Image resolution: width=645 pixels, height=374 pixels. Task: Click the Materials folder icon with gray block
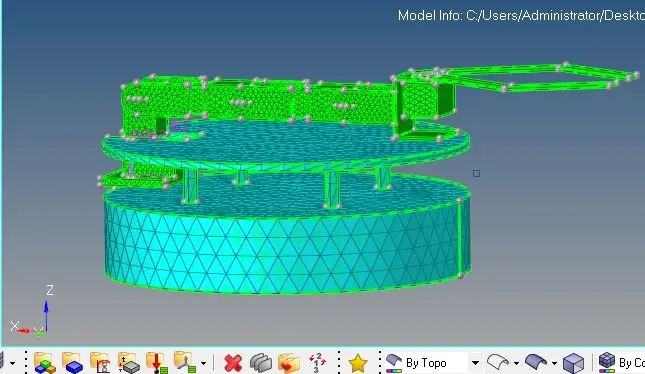(128, 362)
